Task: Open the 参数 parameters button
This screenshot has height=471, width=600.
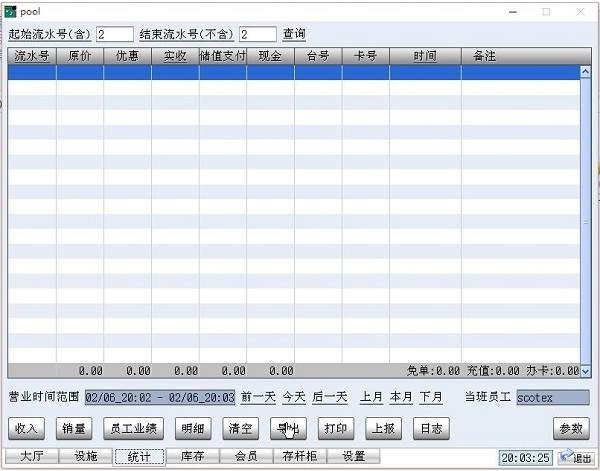Action: point(571,429)
